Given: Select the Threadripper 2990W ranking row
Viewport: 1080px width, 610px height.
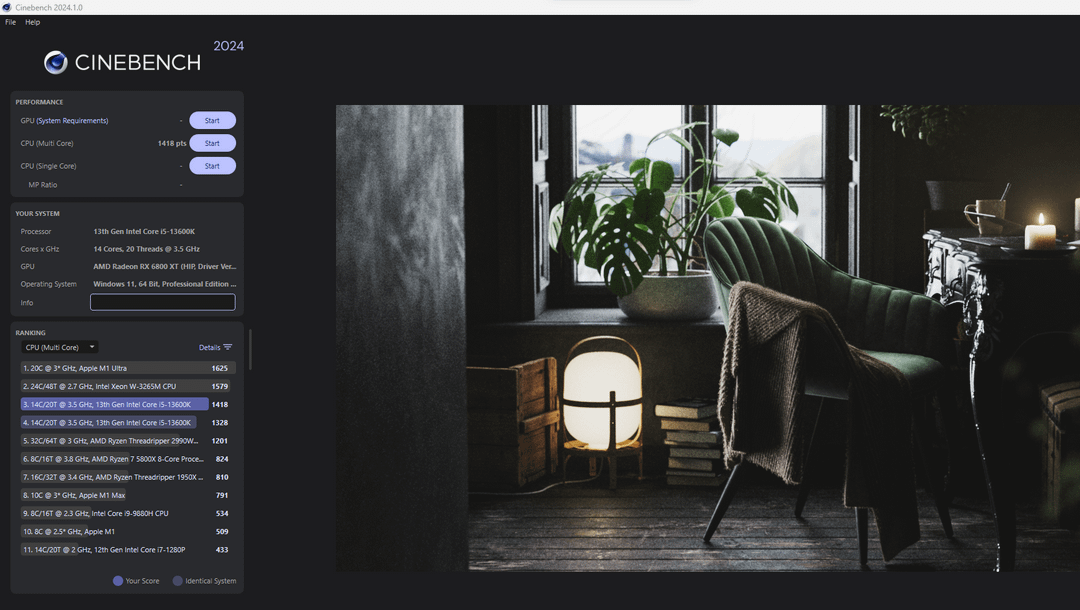Looking at the screenshot, I should pos(128,441).
